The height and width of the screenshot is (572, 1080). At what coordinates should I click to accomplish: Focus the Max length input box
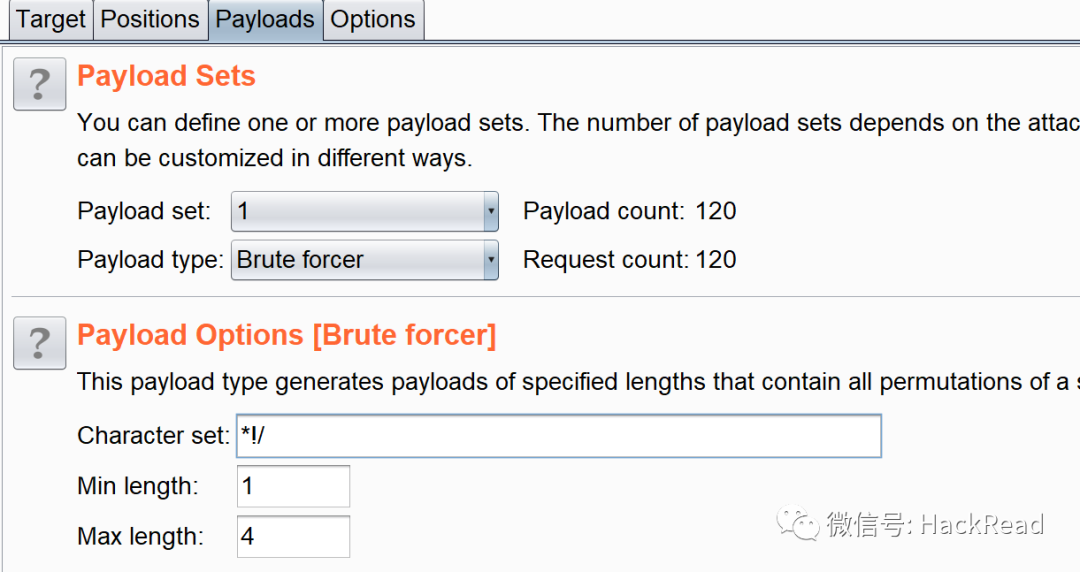click(293, 537)
